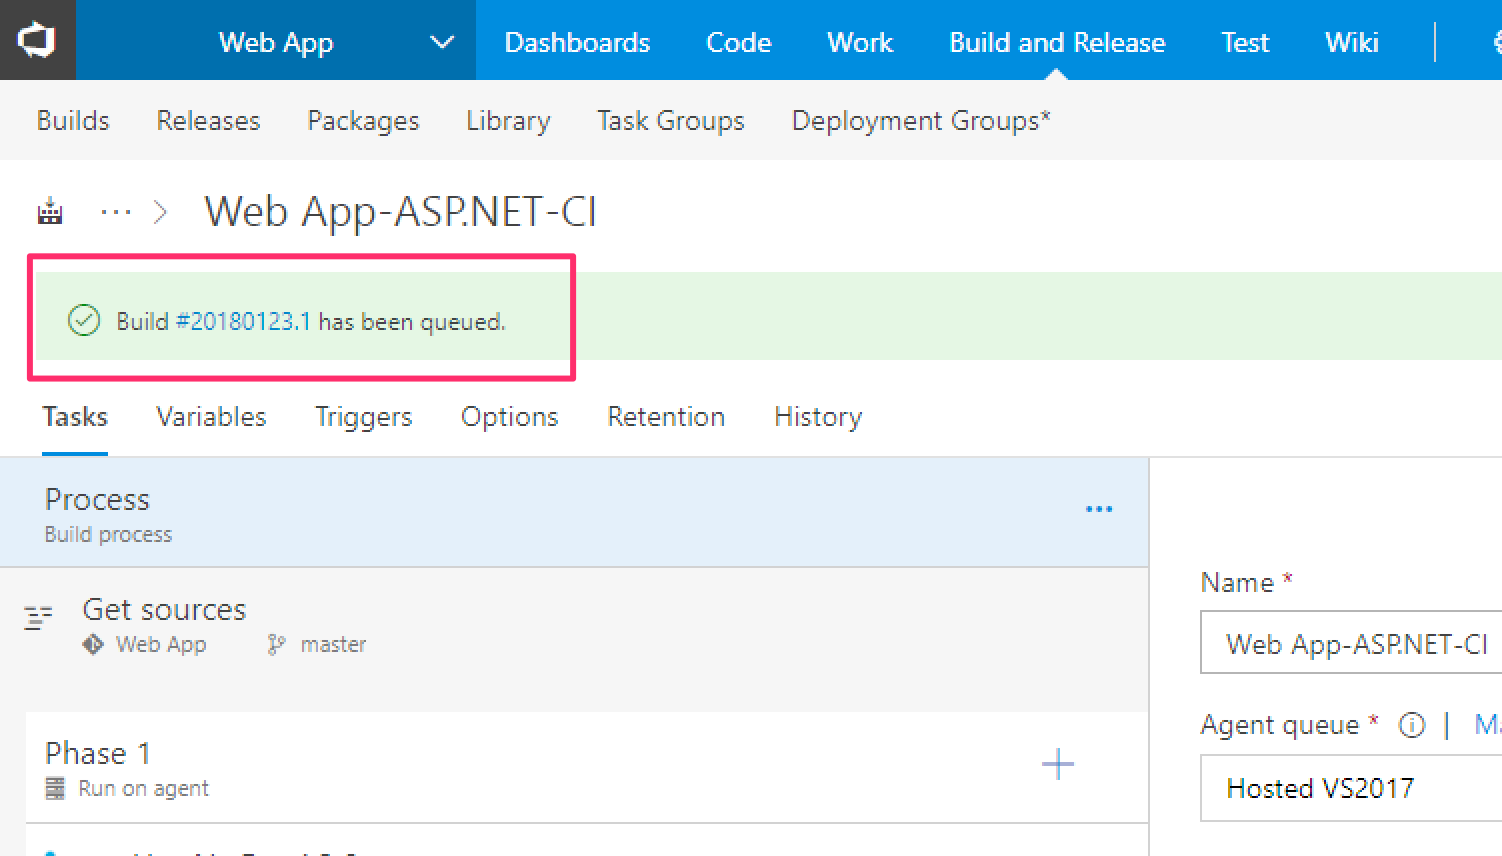Select the Process build process row
Image resolution: width=1502 pixels, height=856 pixels.
coord(574,513)
